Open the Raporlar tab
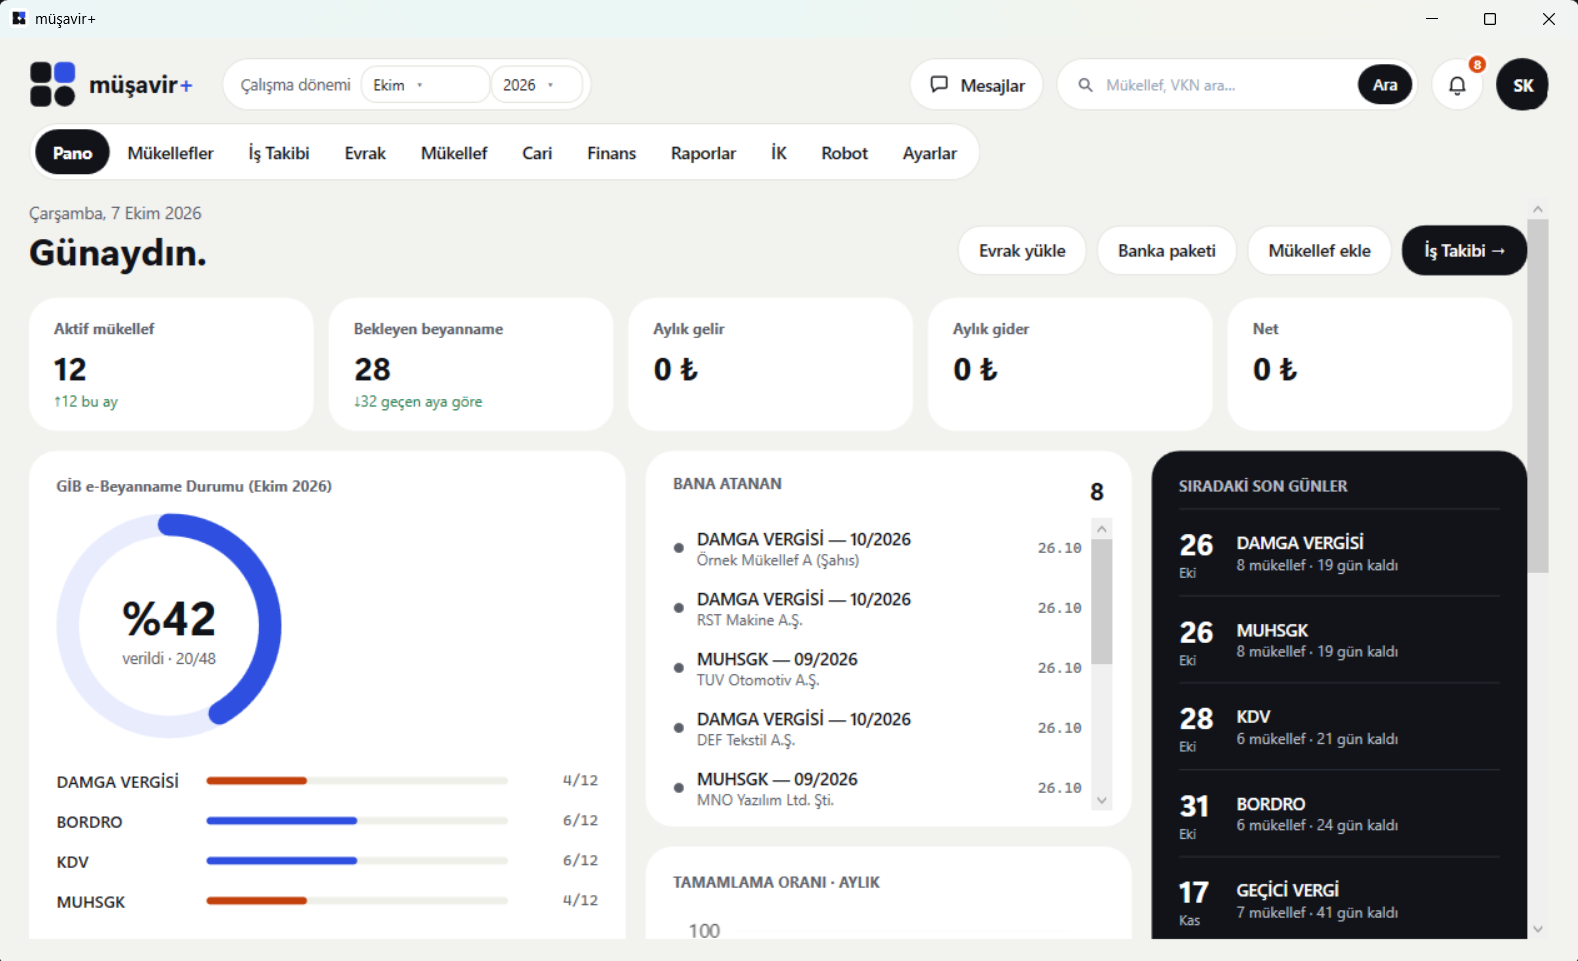 click(x=703, y=152)
